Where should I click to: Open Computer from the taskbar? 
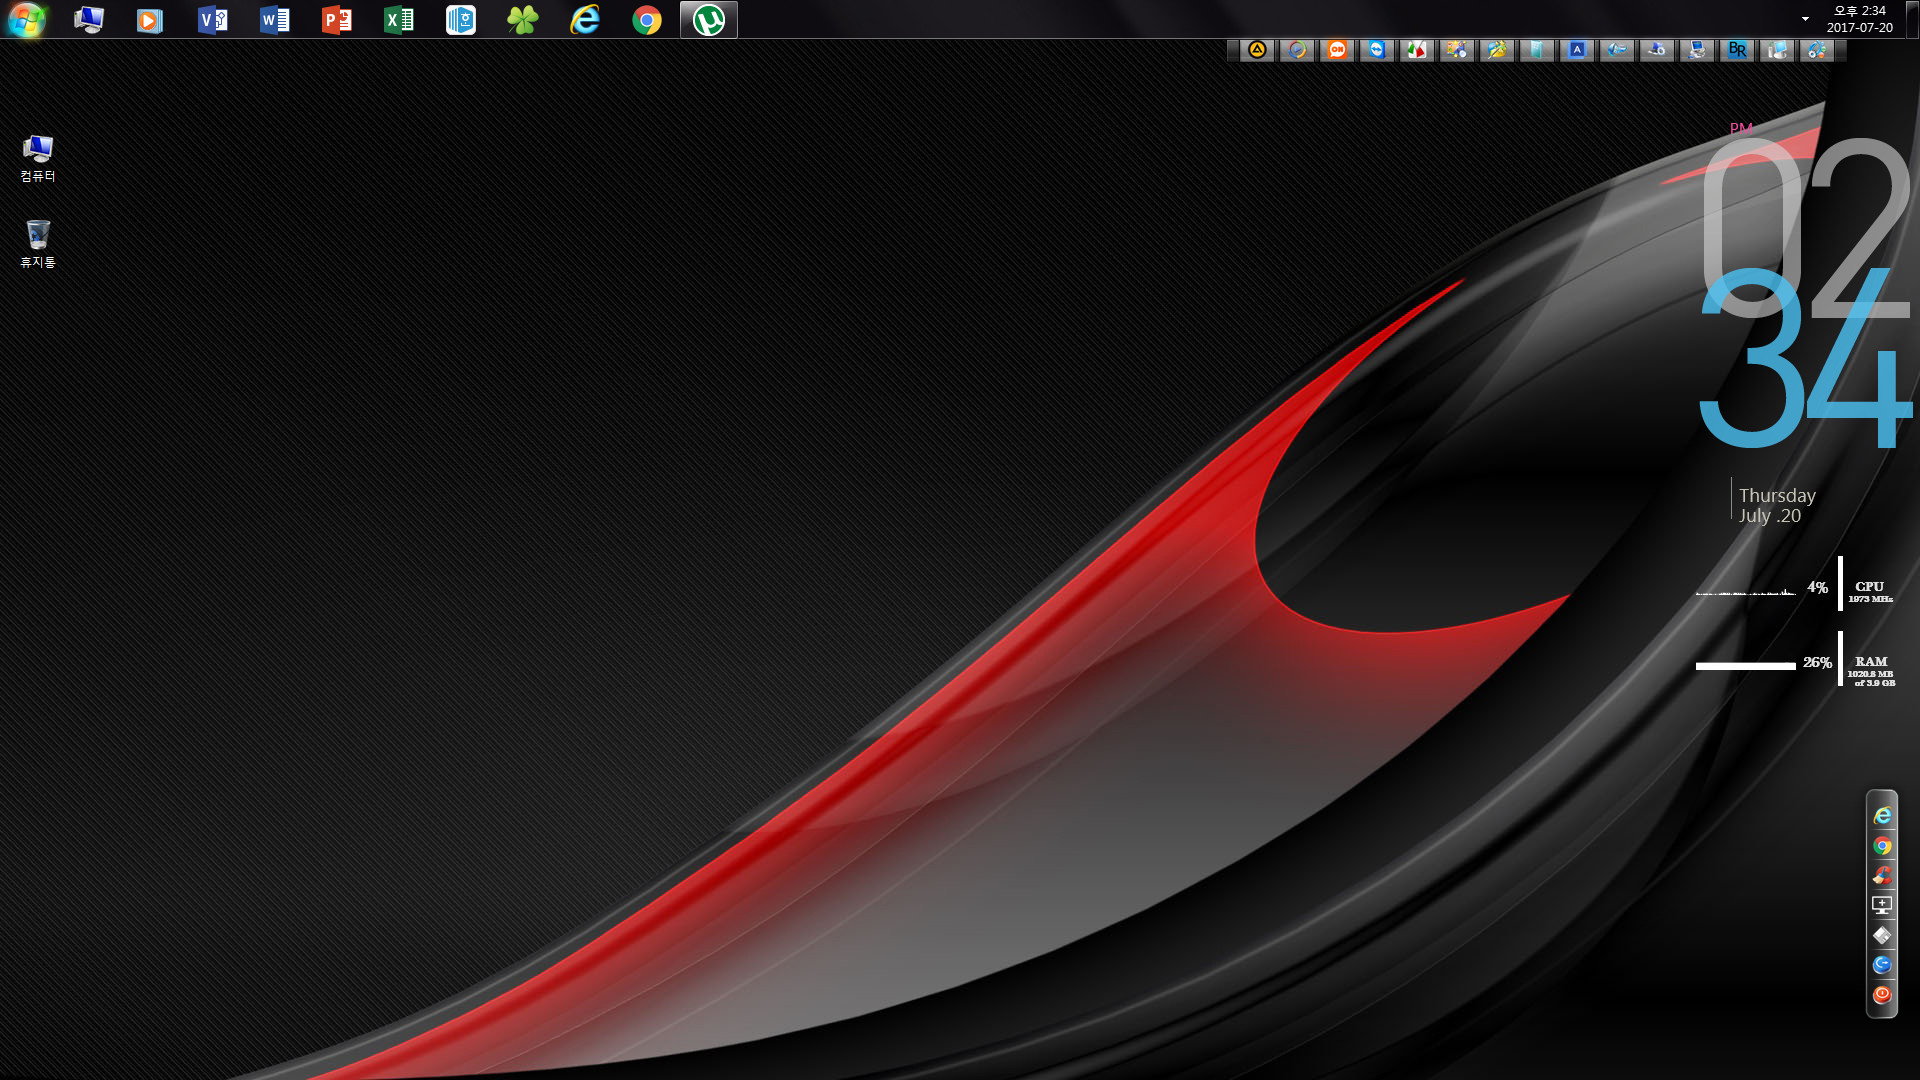(x=88, y=19)
